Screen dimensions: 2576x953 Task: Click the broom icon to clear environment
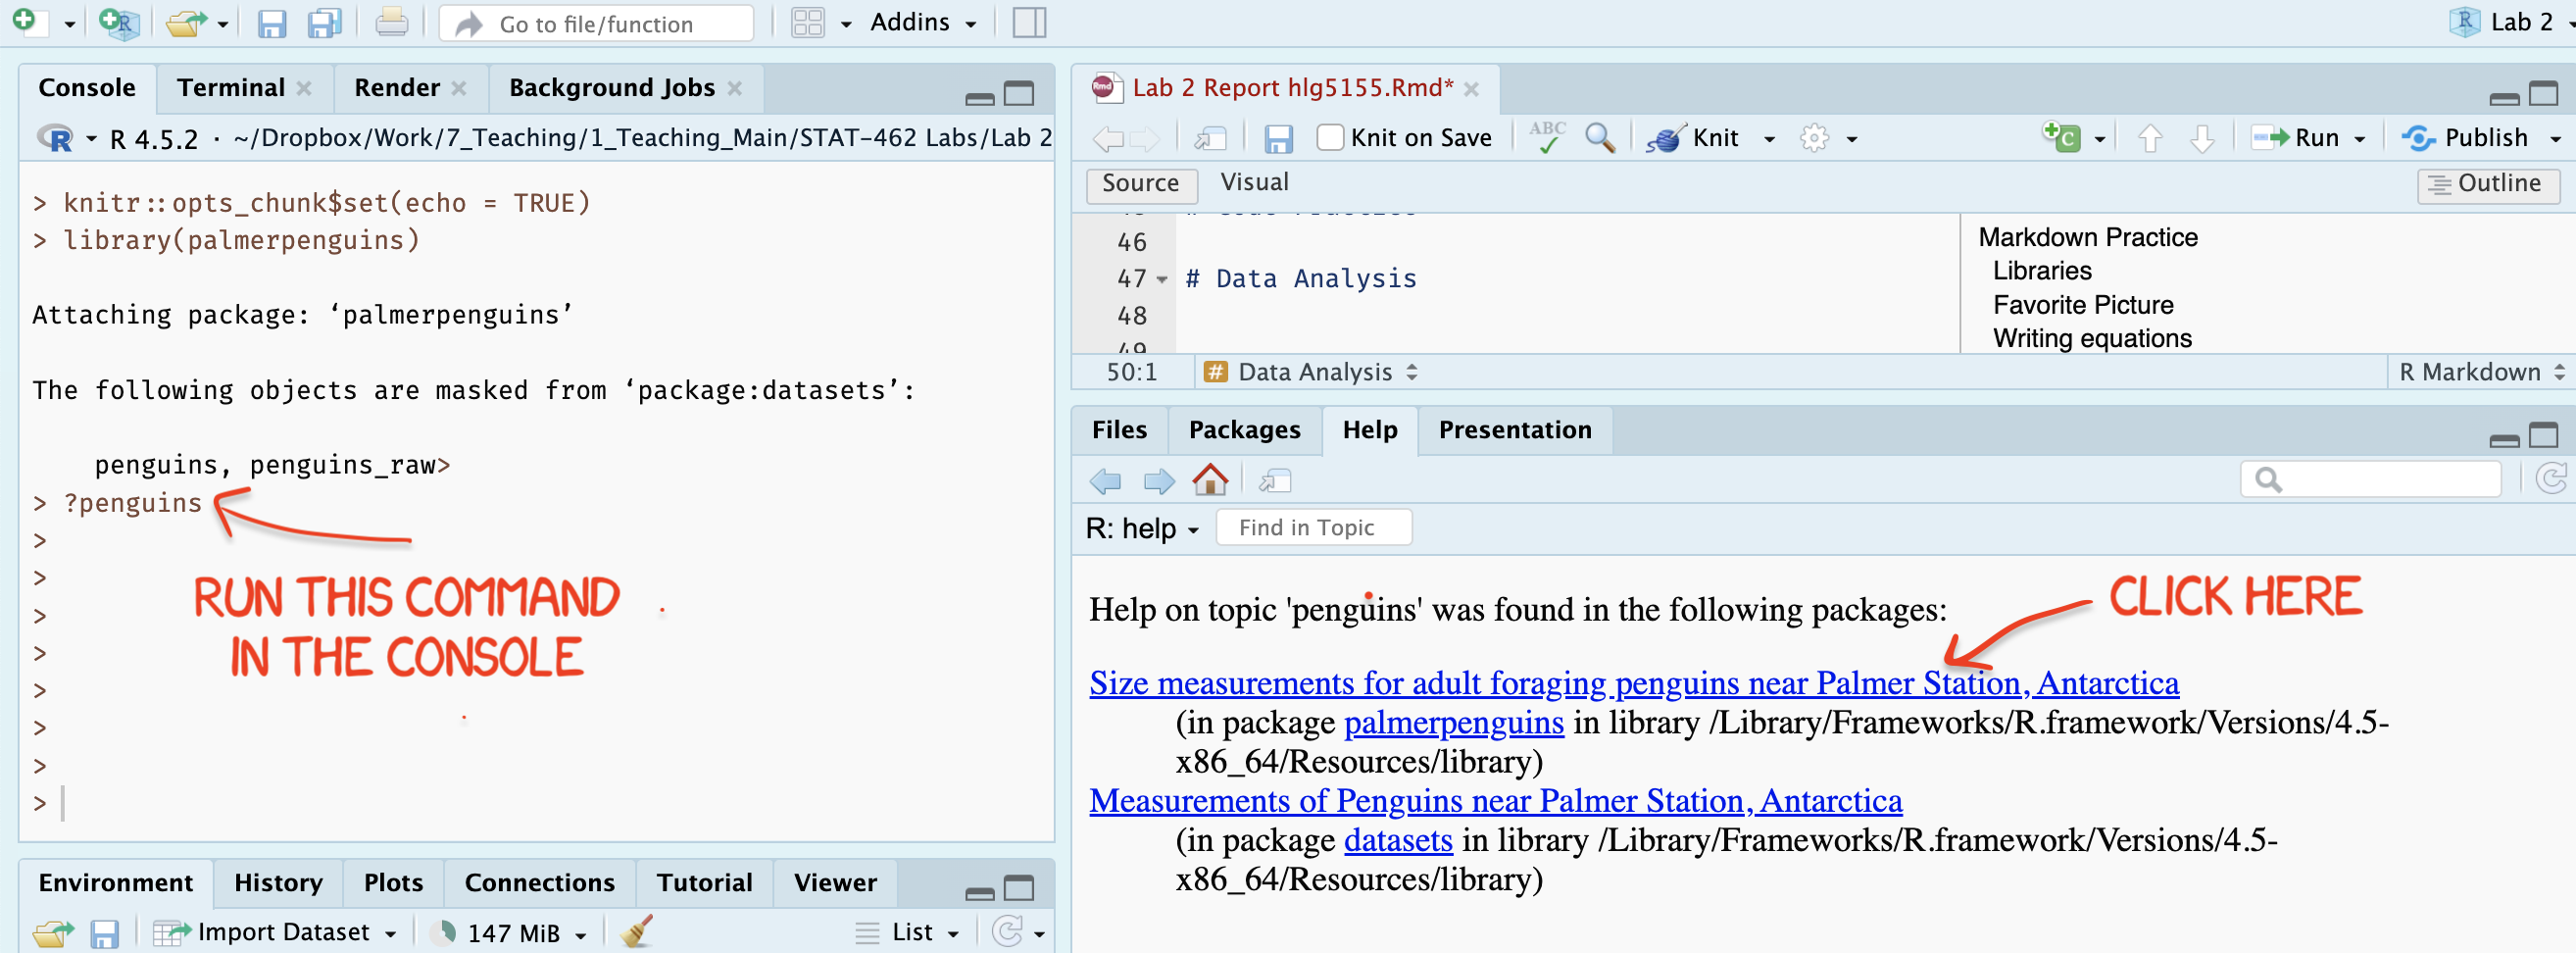coord(637,932)
